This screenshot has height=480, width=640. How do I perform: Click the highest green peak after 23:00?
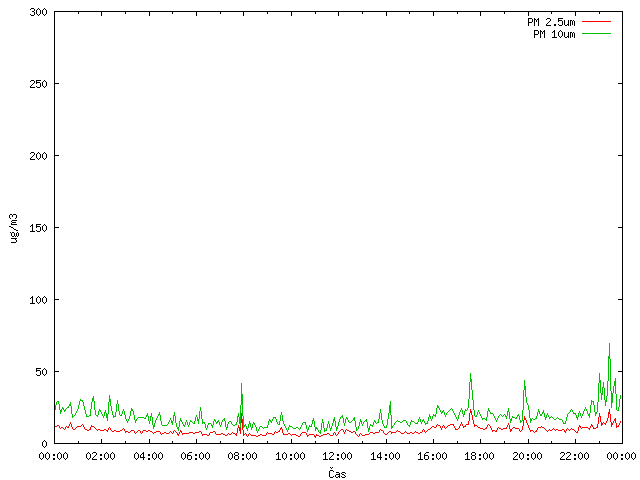pos(609,344)
